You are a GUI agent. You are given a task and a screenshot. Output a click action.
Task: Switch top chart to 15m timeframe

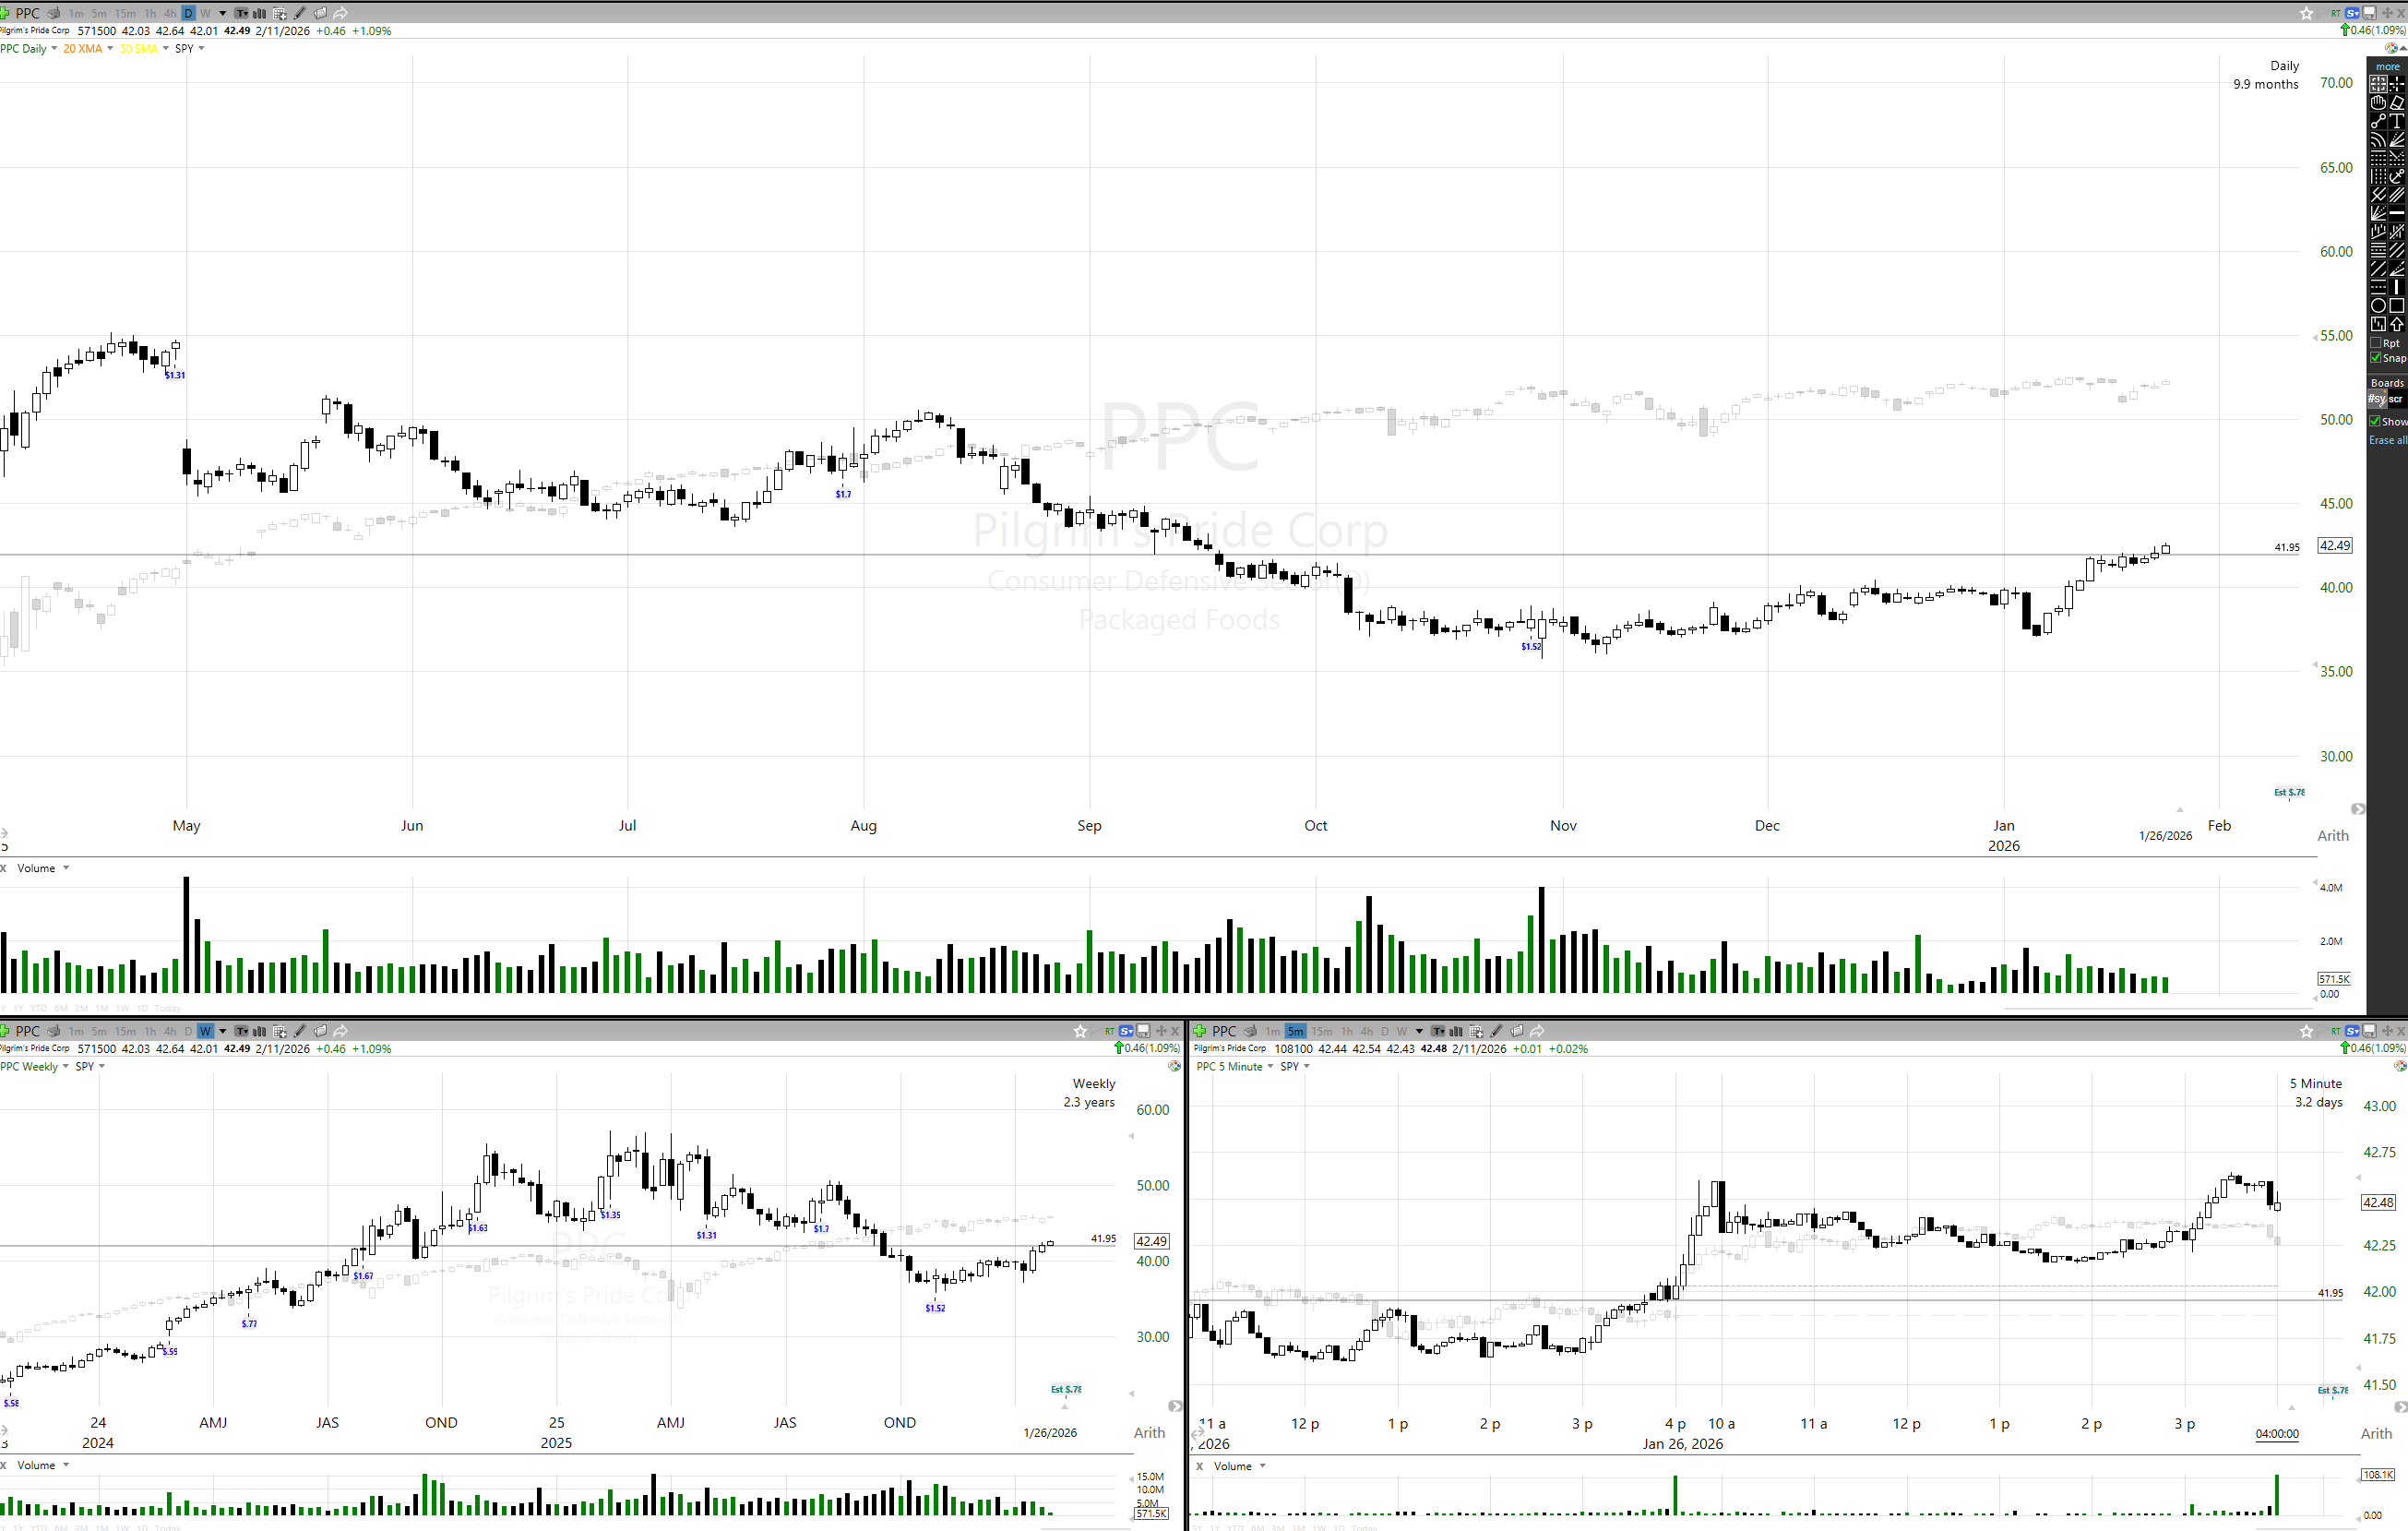(x=125, y=13)
